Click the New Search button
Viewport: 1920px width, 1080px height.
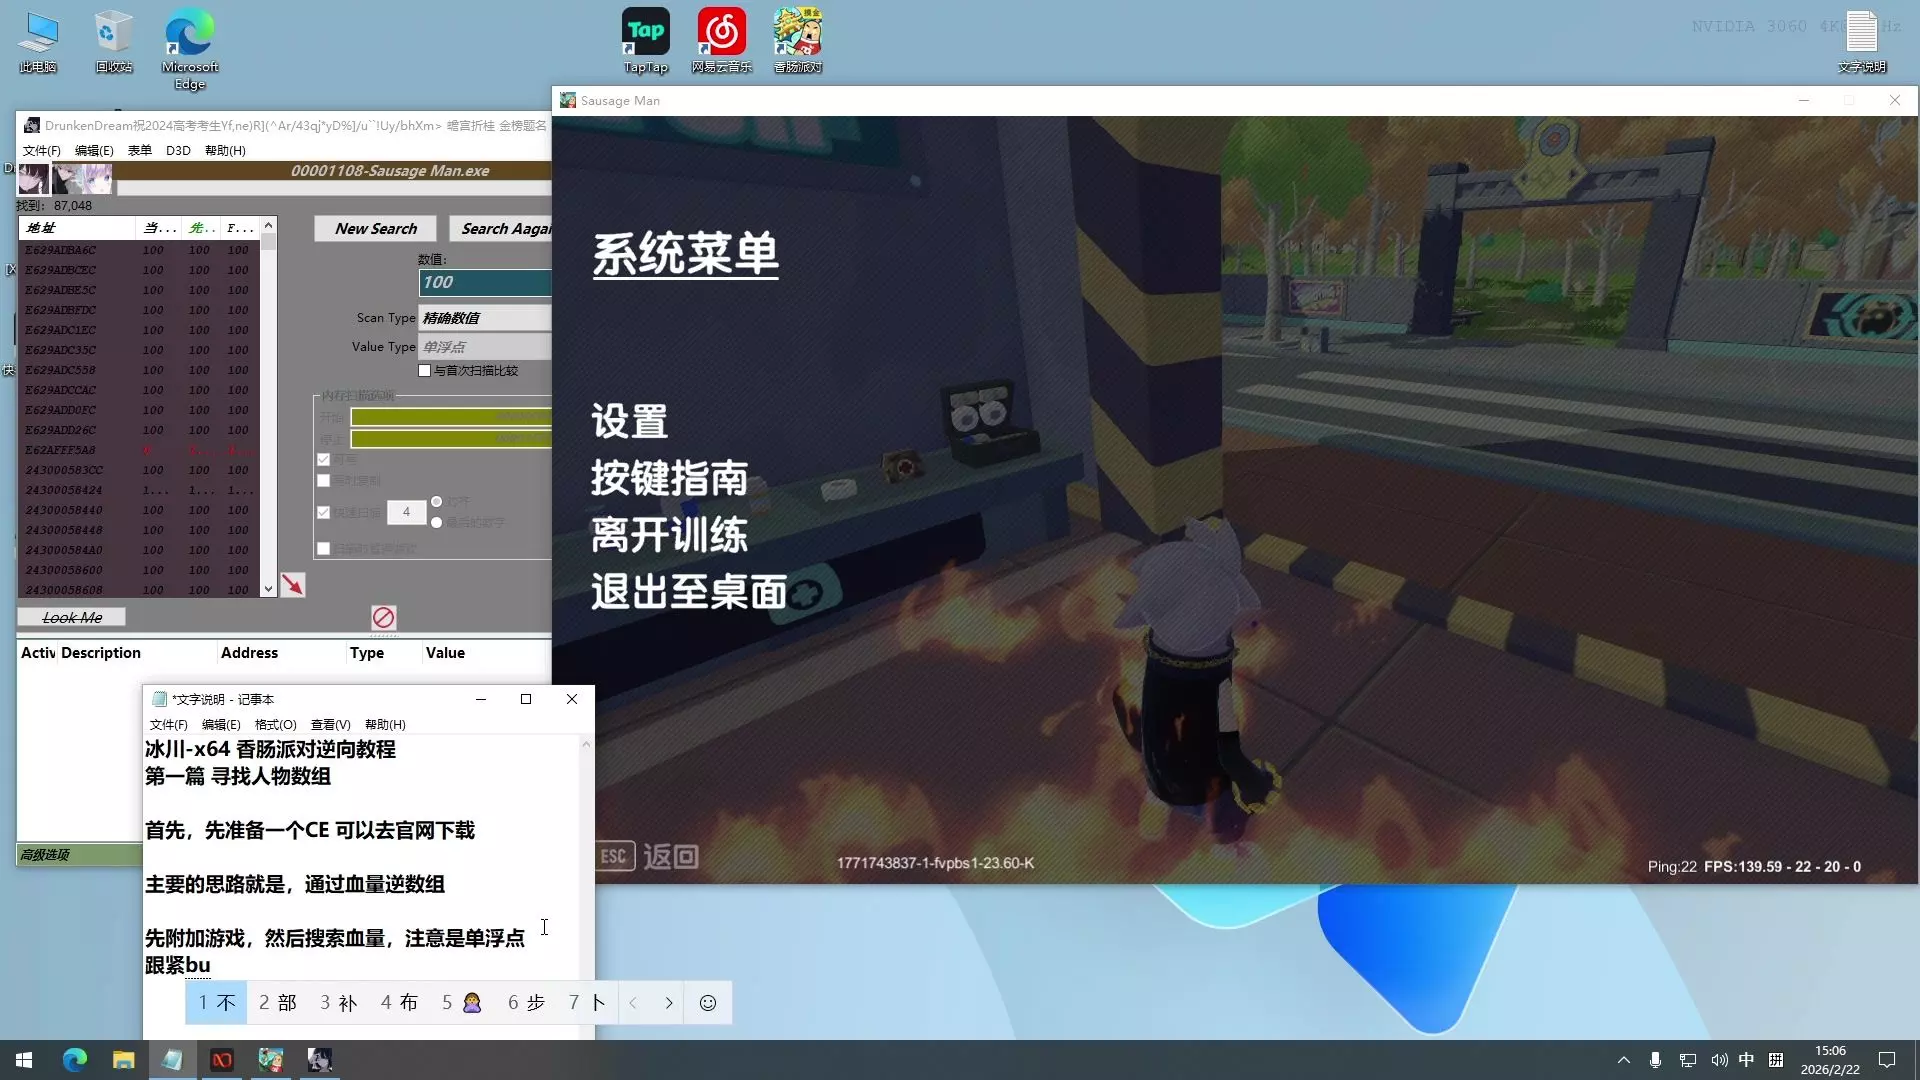(375, 229)
